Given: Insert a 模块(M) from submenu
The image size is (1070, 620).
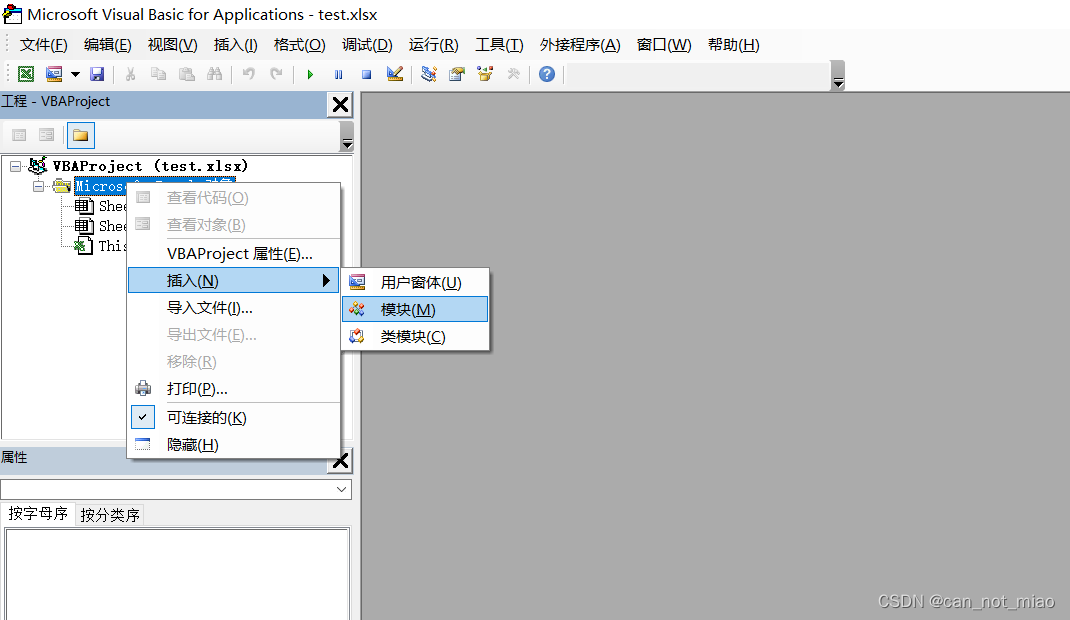Looking at the screenshot, I should [x=415, y=309].
